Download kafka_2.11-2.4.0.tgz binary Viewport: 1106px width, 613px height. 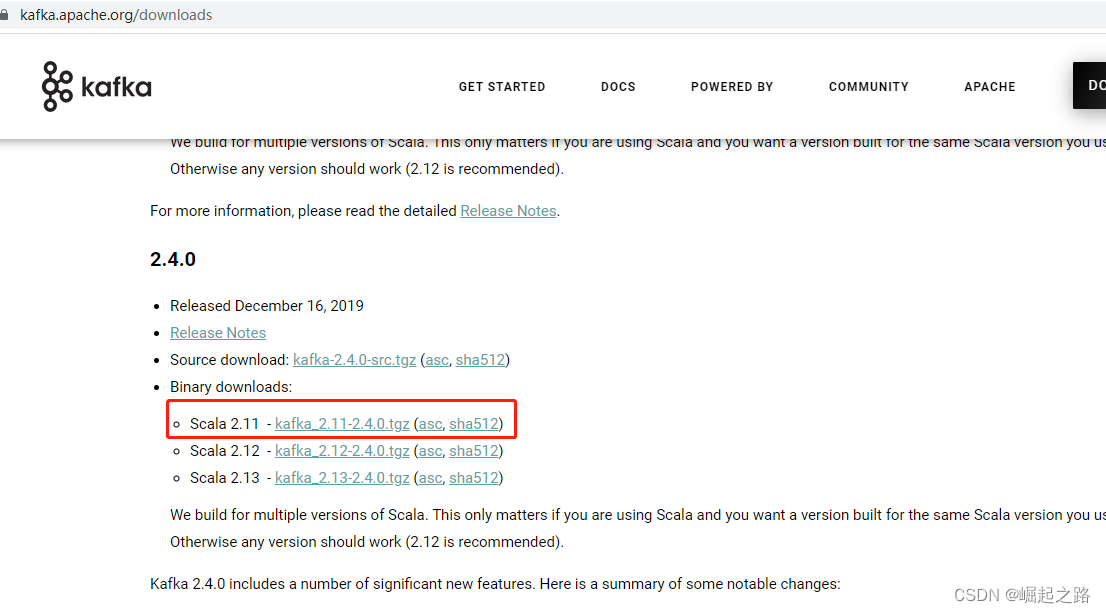pos(342,424)
